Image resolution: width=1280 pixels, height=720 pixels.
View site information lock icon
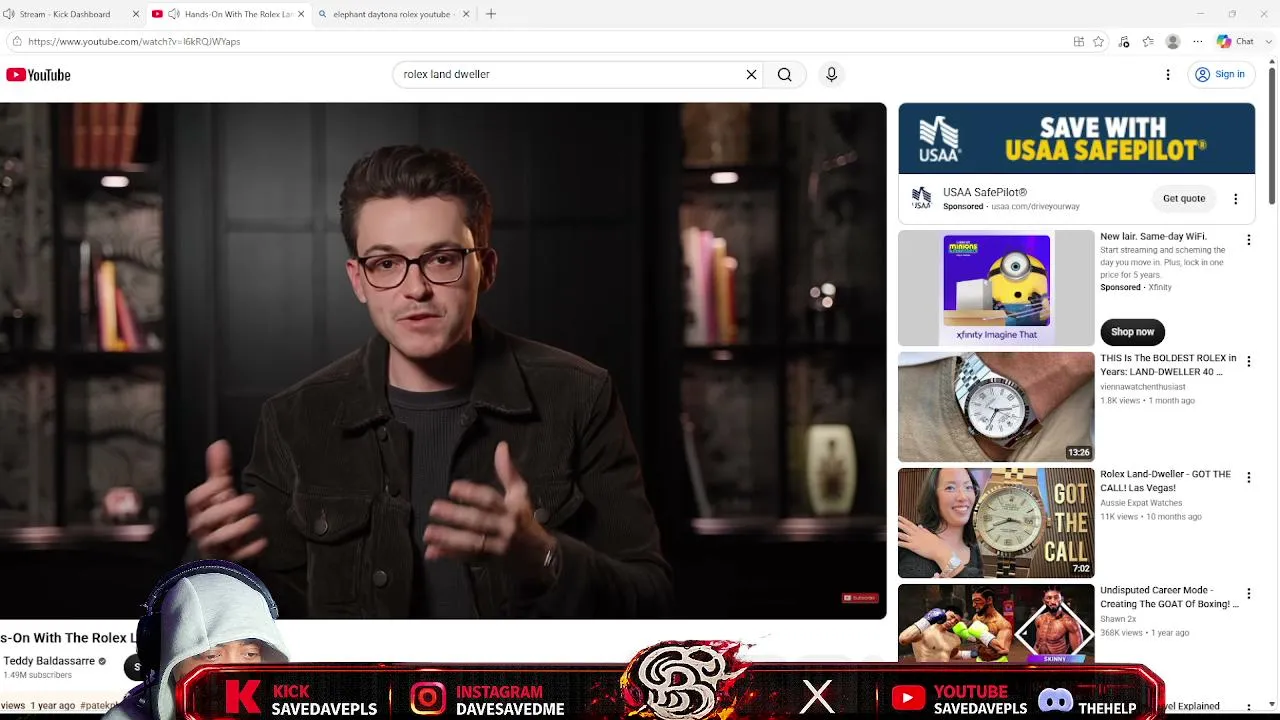tap(16, 42)
